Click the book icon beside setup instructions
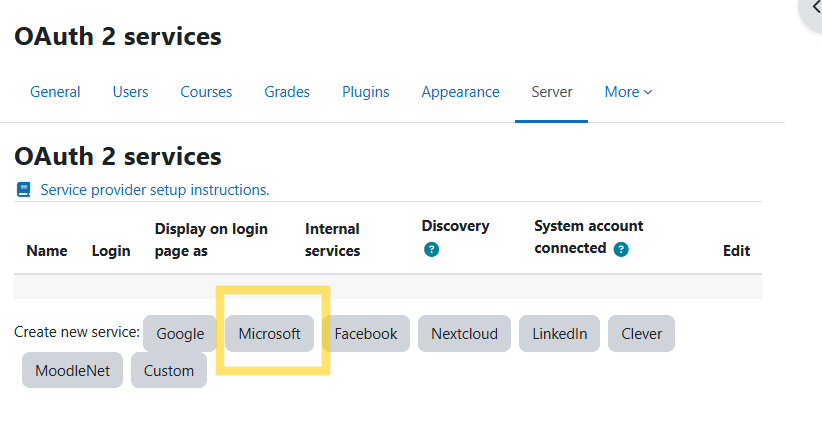This screenshot has height=437, width=822. (x=24, y=189)
